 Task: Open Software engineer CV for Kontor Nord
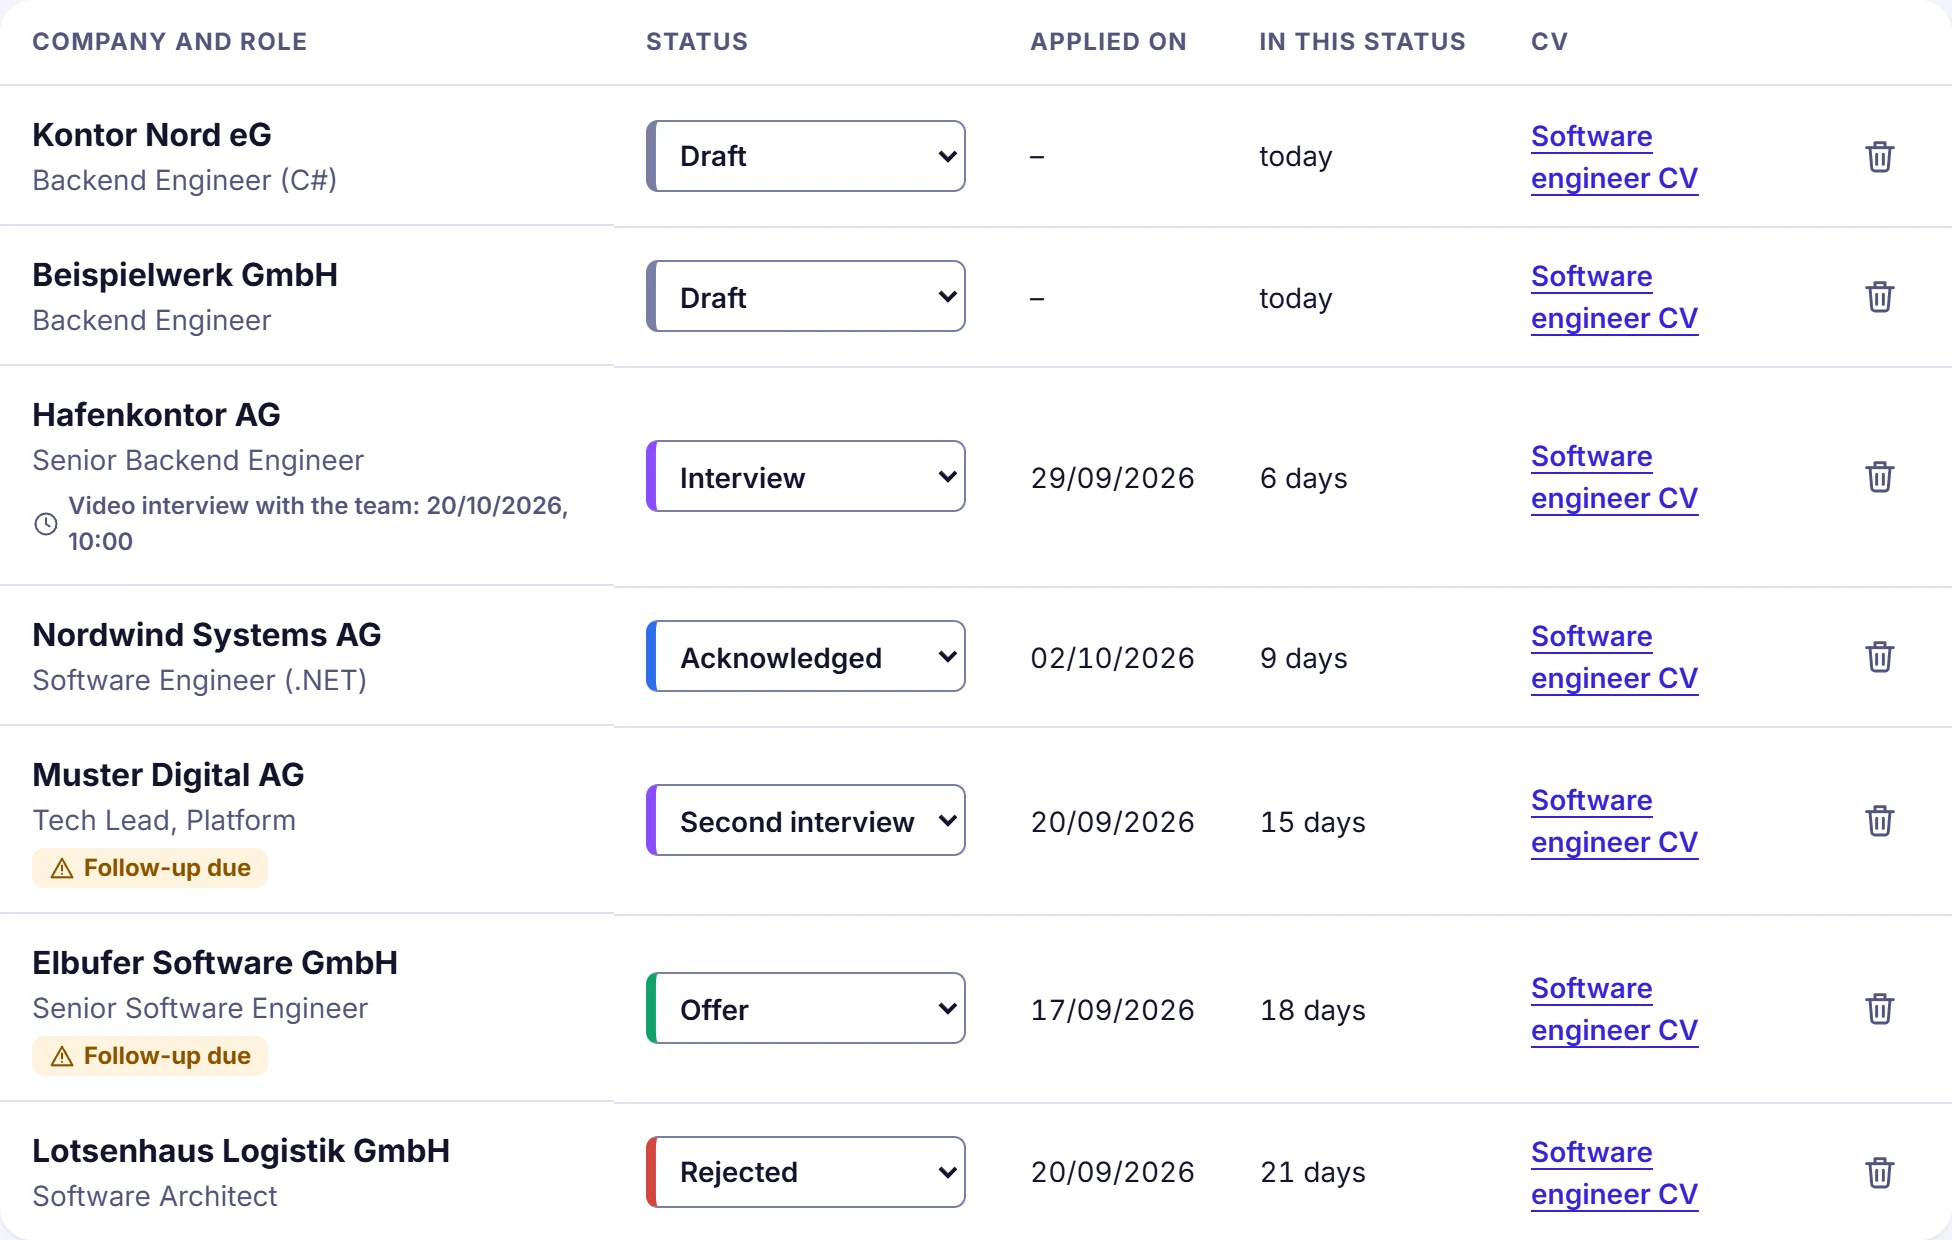[x=1614, y=157]
